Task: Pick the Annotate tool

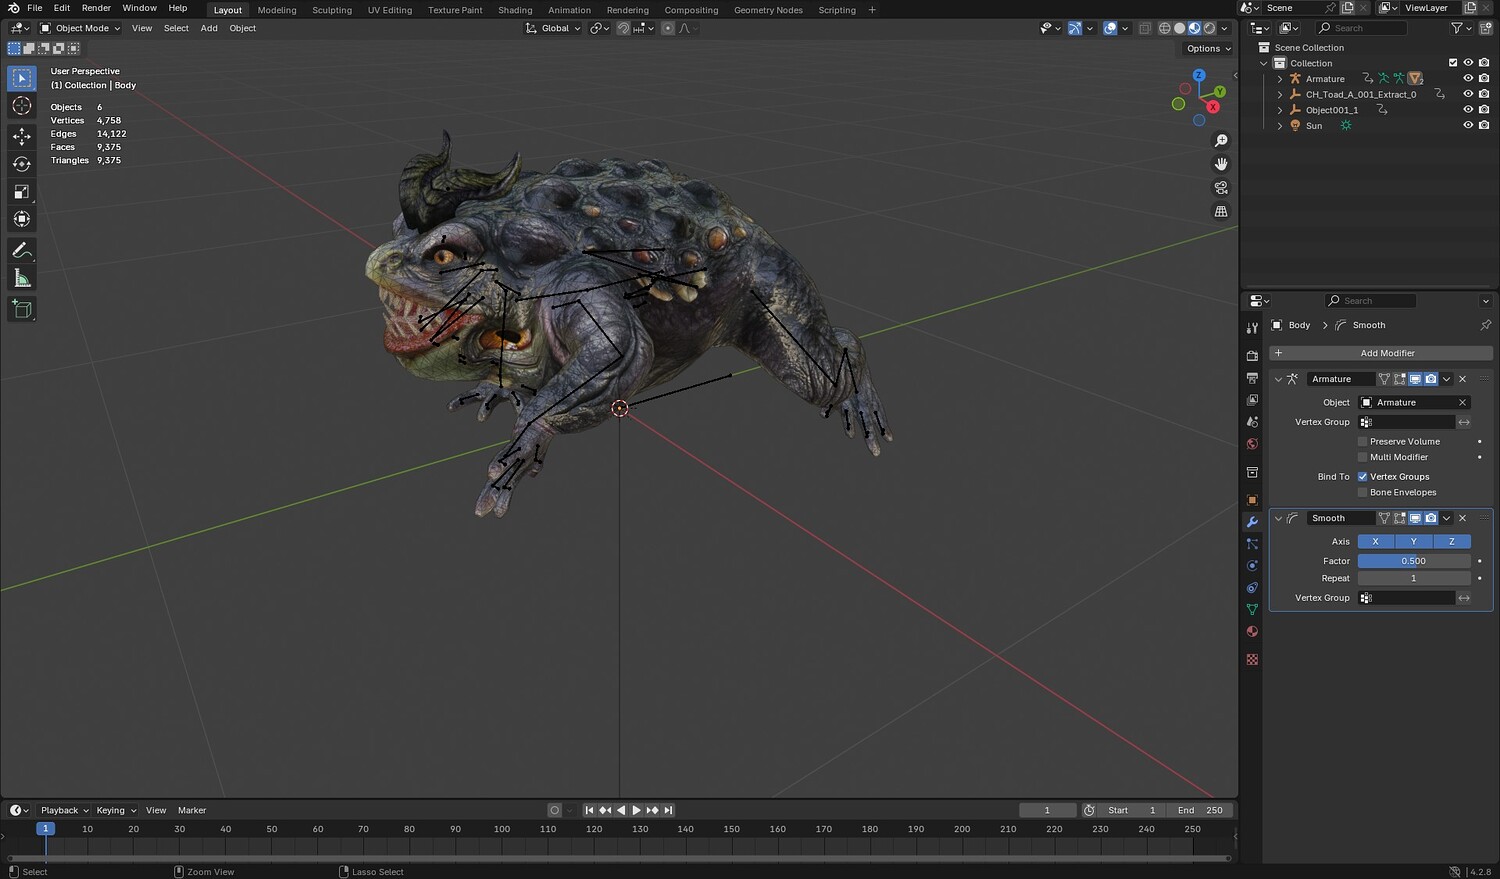Action: (x=22, y=250)
